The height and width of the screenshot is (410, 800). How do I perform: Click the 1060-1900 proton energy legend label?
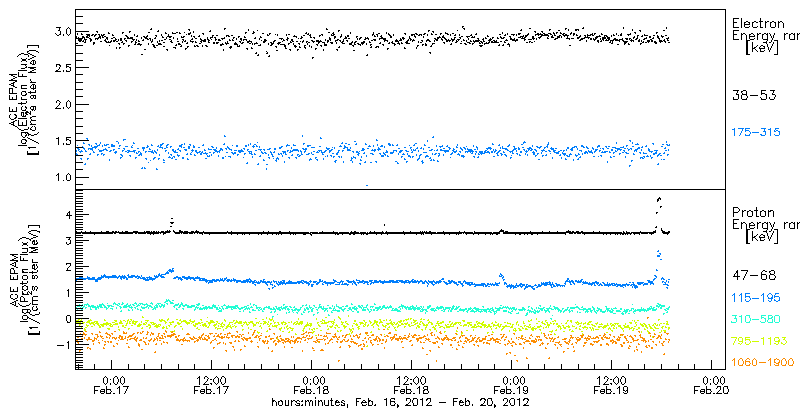tap(763, 363)
